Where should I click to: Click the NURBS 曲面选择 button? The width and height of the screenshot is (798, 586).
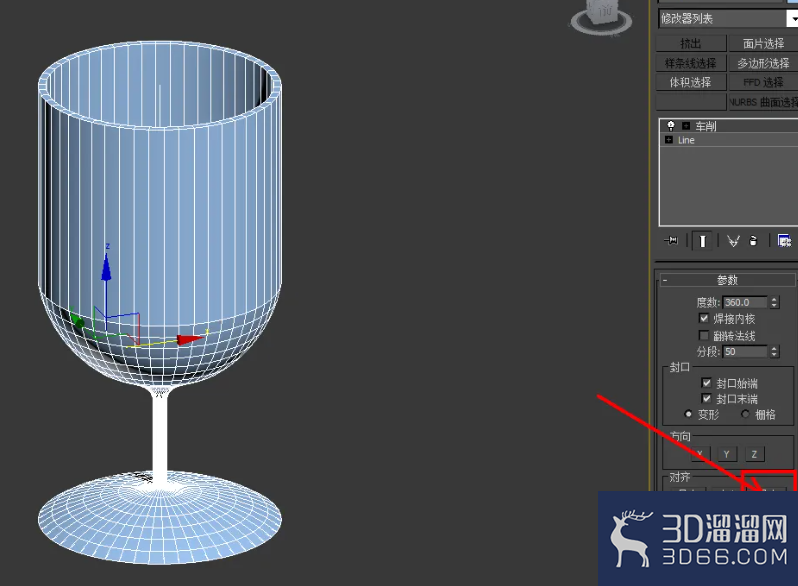[763, 102]
